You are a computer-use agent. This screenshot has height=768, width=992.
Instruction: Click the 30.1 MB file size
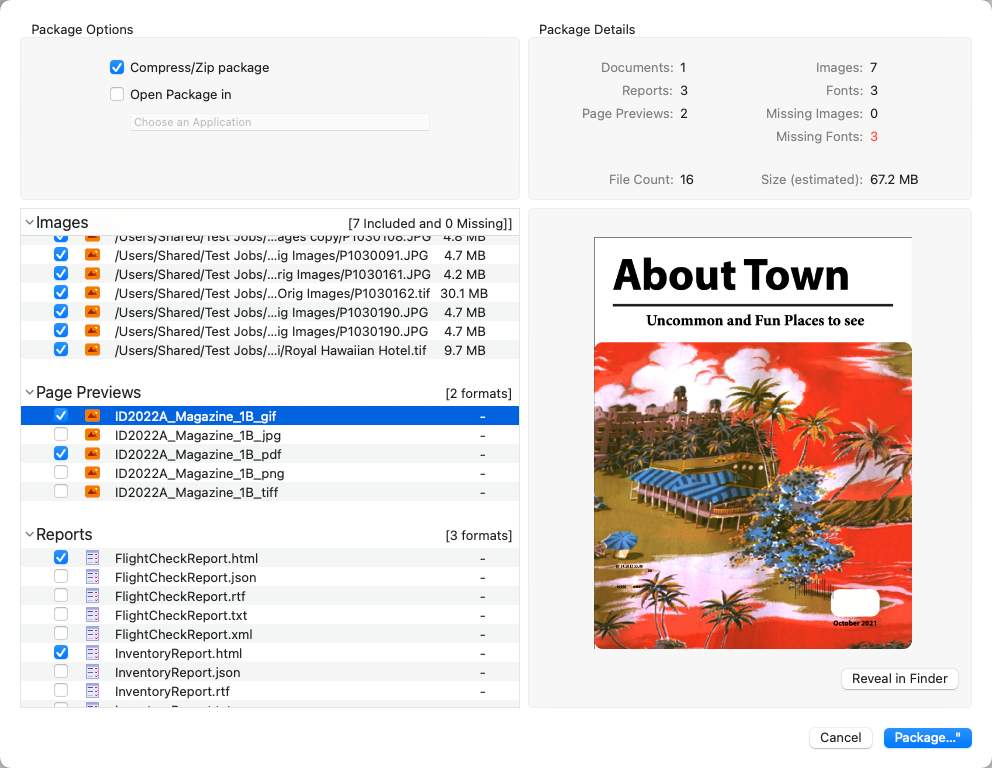point(464,294)
